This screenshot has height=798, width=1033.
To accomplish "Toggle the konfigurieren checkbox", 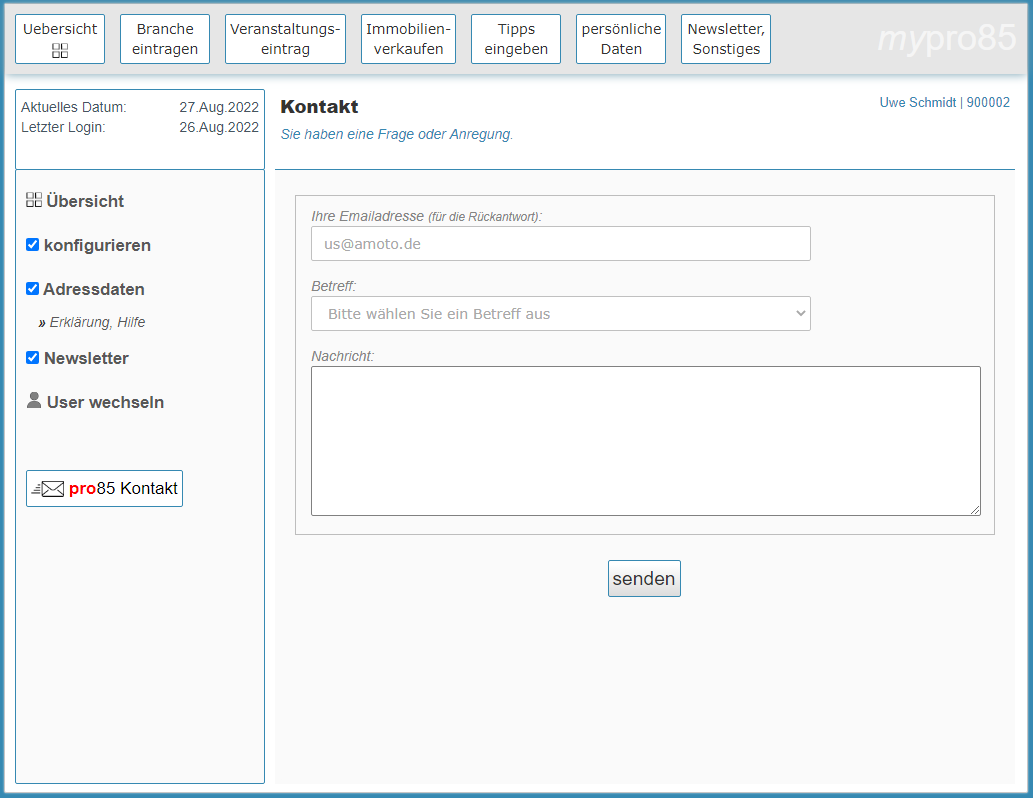I will pyautogui.click(x=33, y=245).
